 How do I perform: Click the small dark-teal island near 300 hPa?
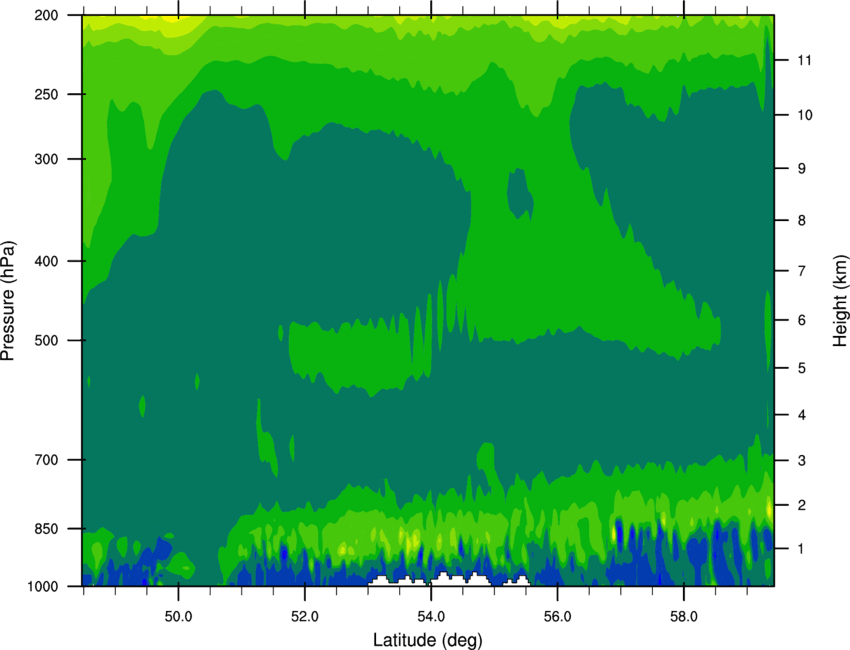click(520, 194)
